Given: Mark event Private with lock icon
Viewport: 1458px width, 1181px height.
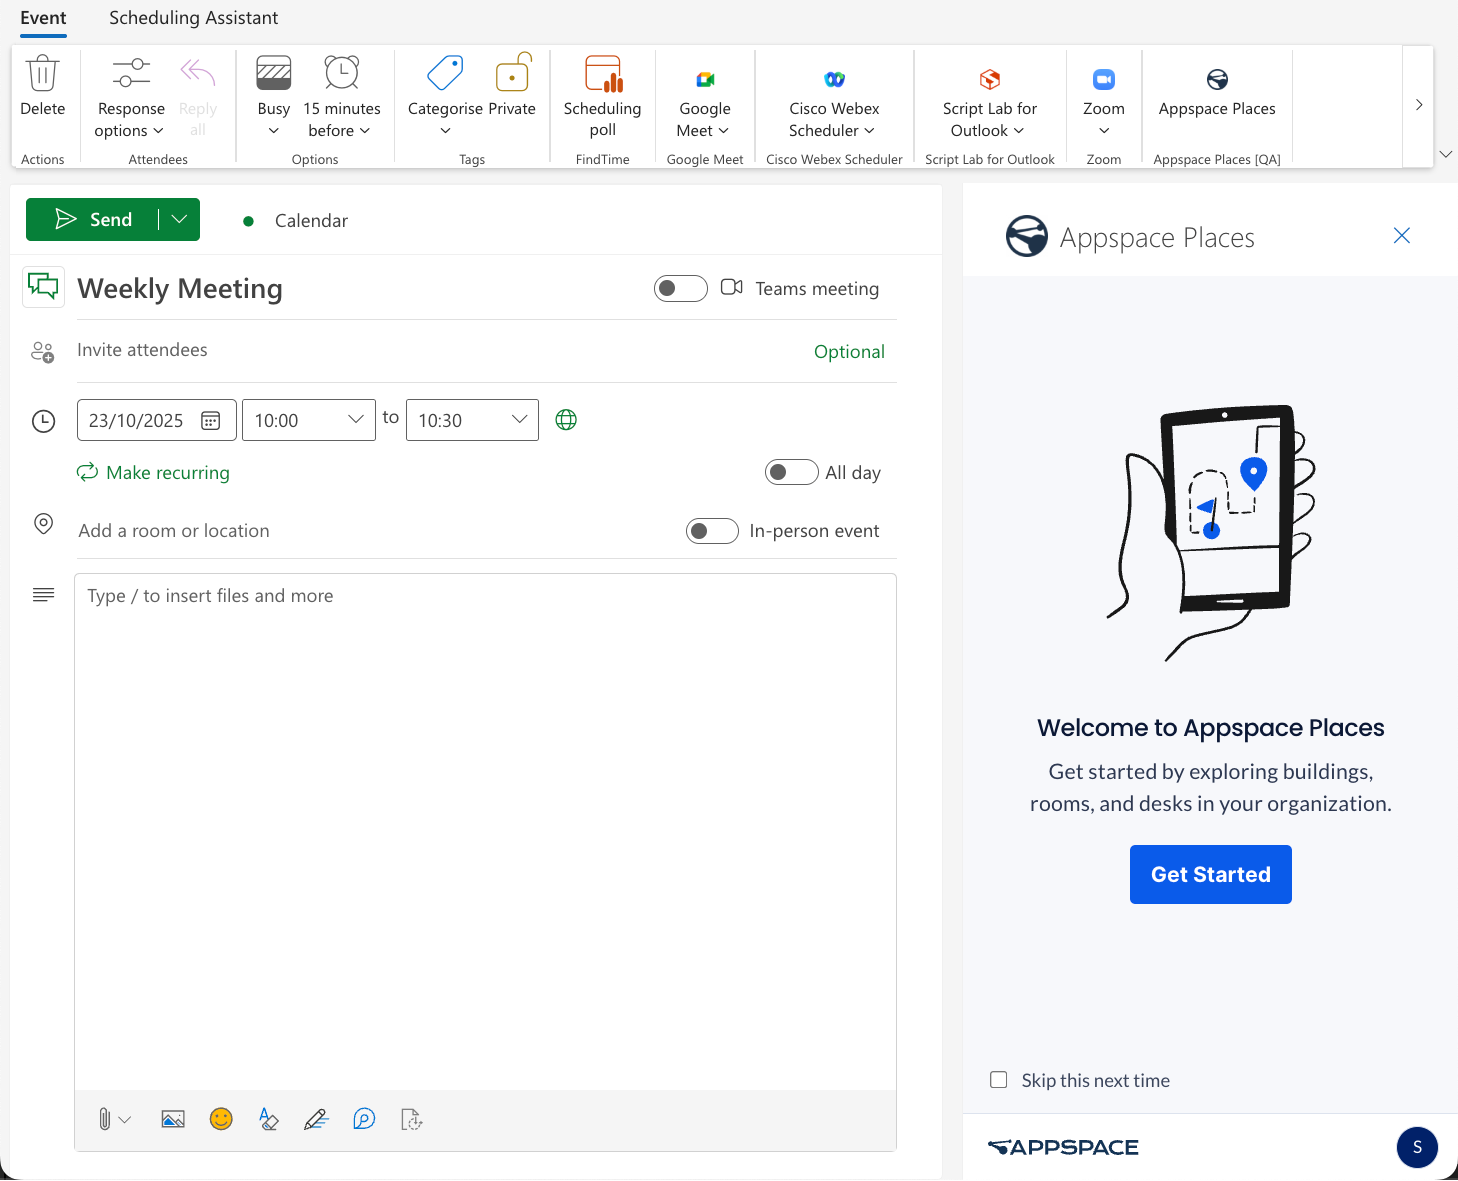Looking at the screenshot, I should pos(512,86).
